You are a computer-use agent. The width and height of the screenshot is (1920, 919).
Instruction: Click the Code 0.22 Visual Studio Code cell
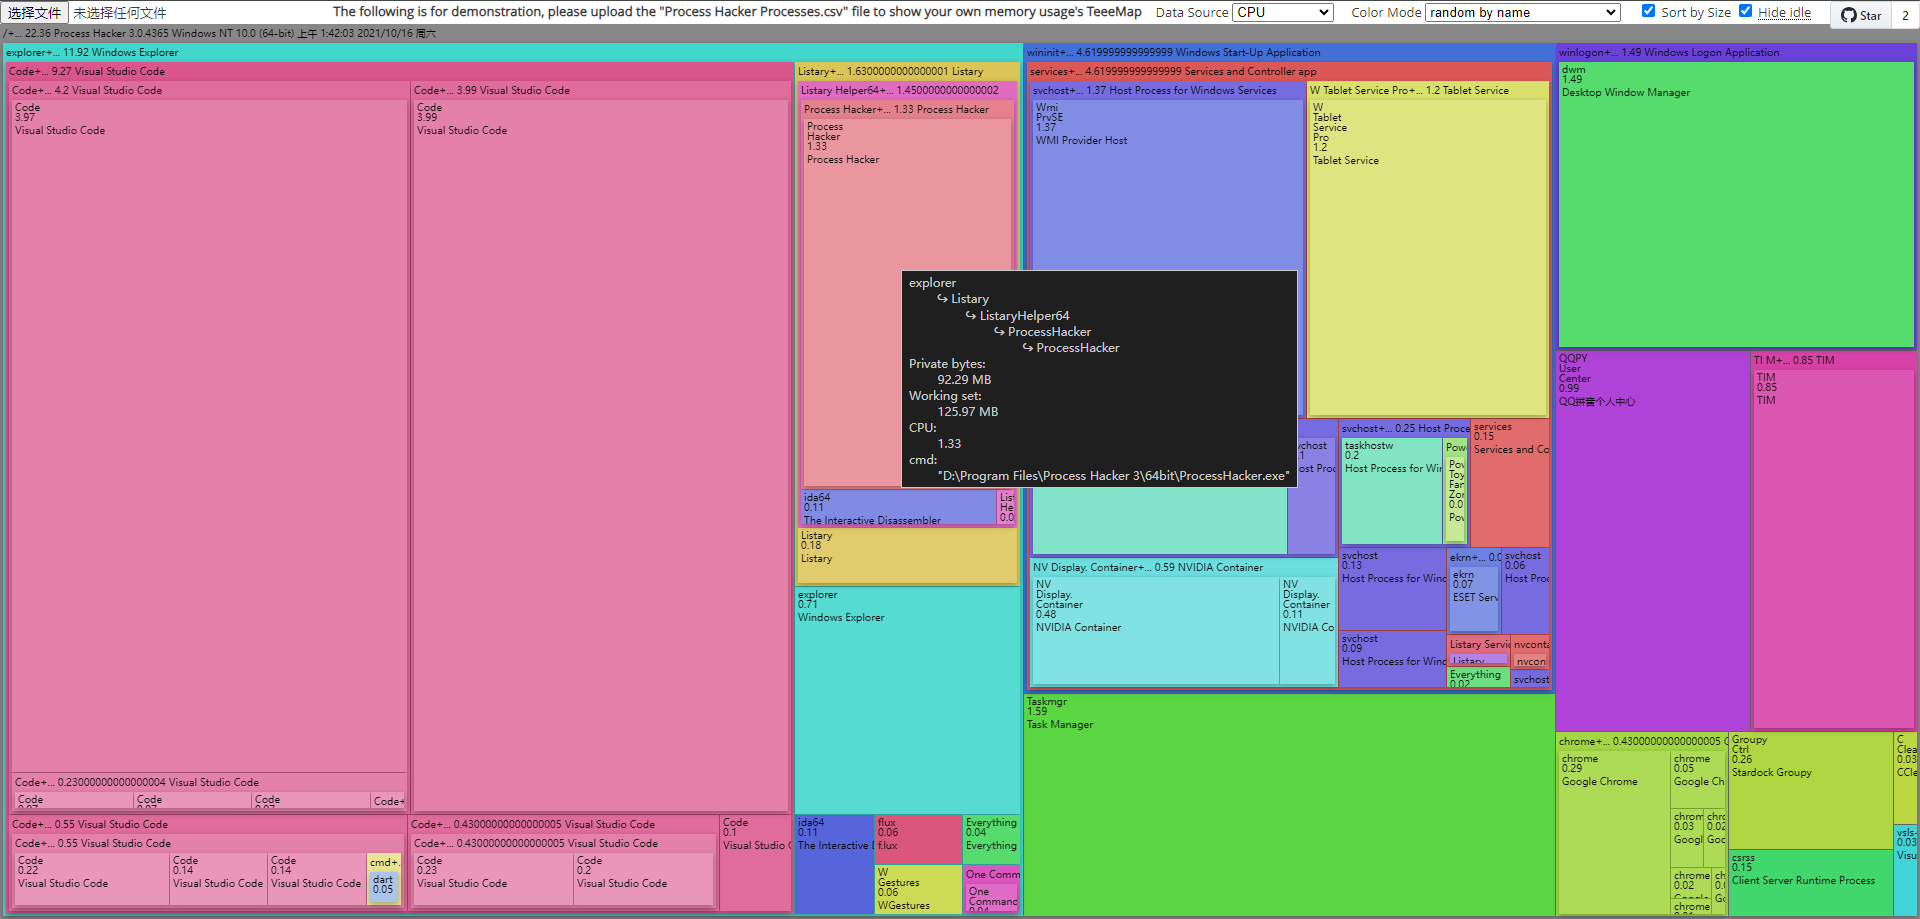pyautogui.click(x=92, y=879)
